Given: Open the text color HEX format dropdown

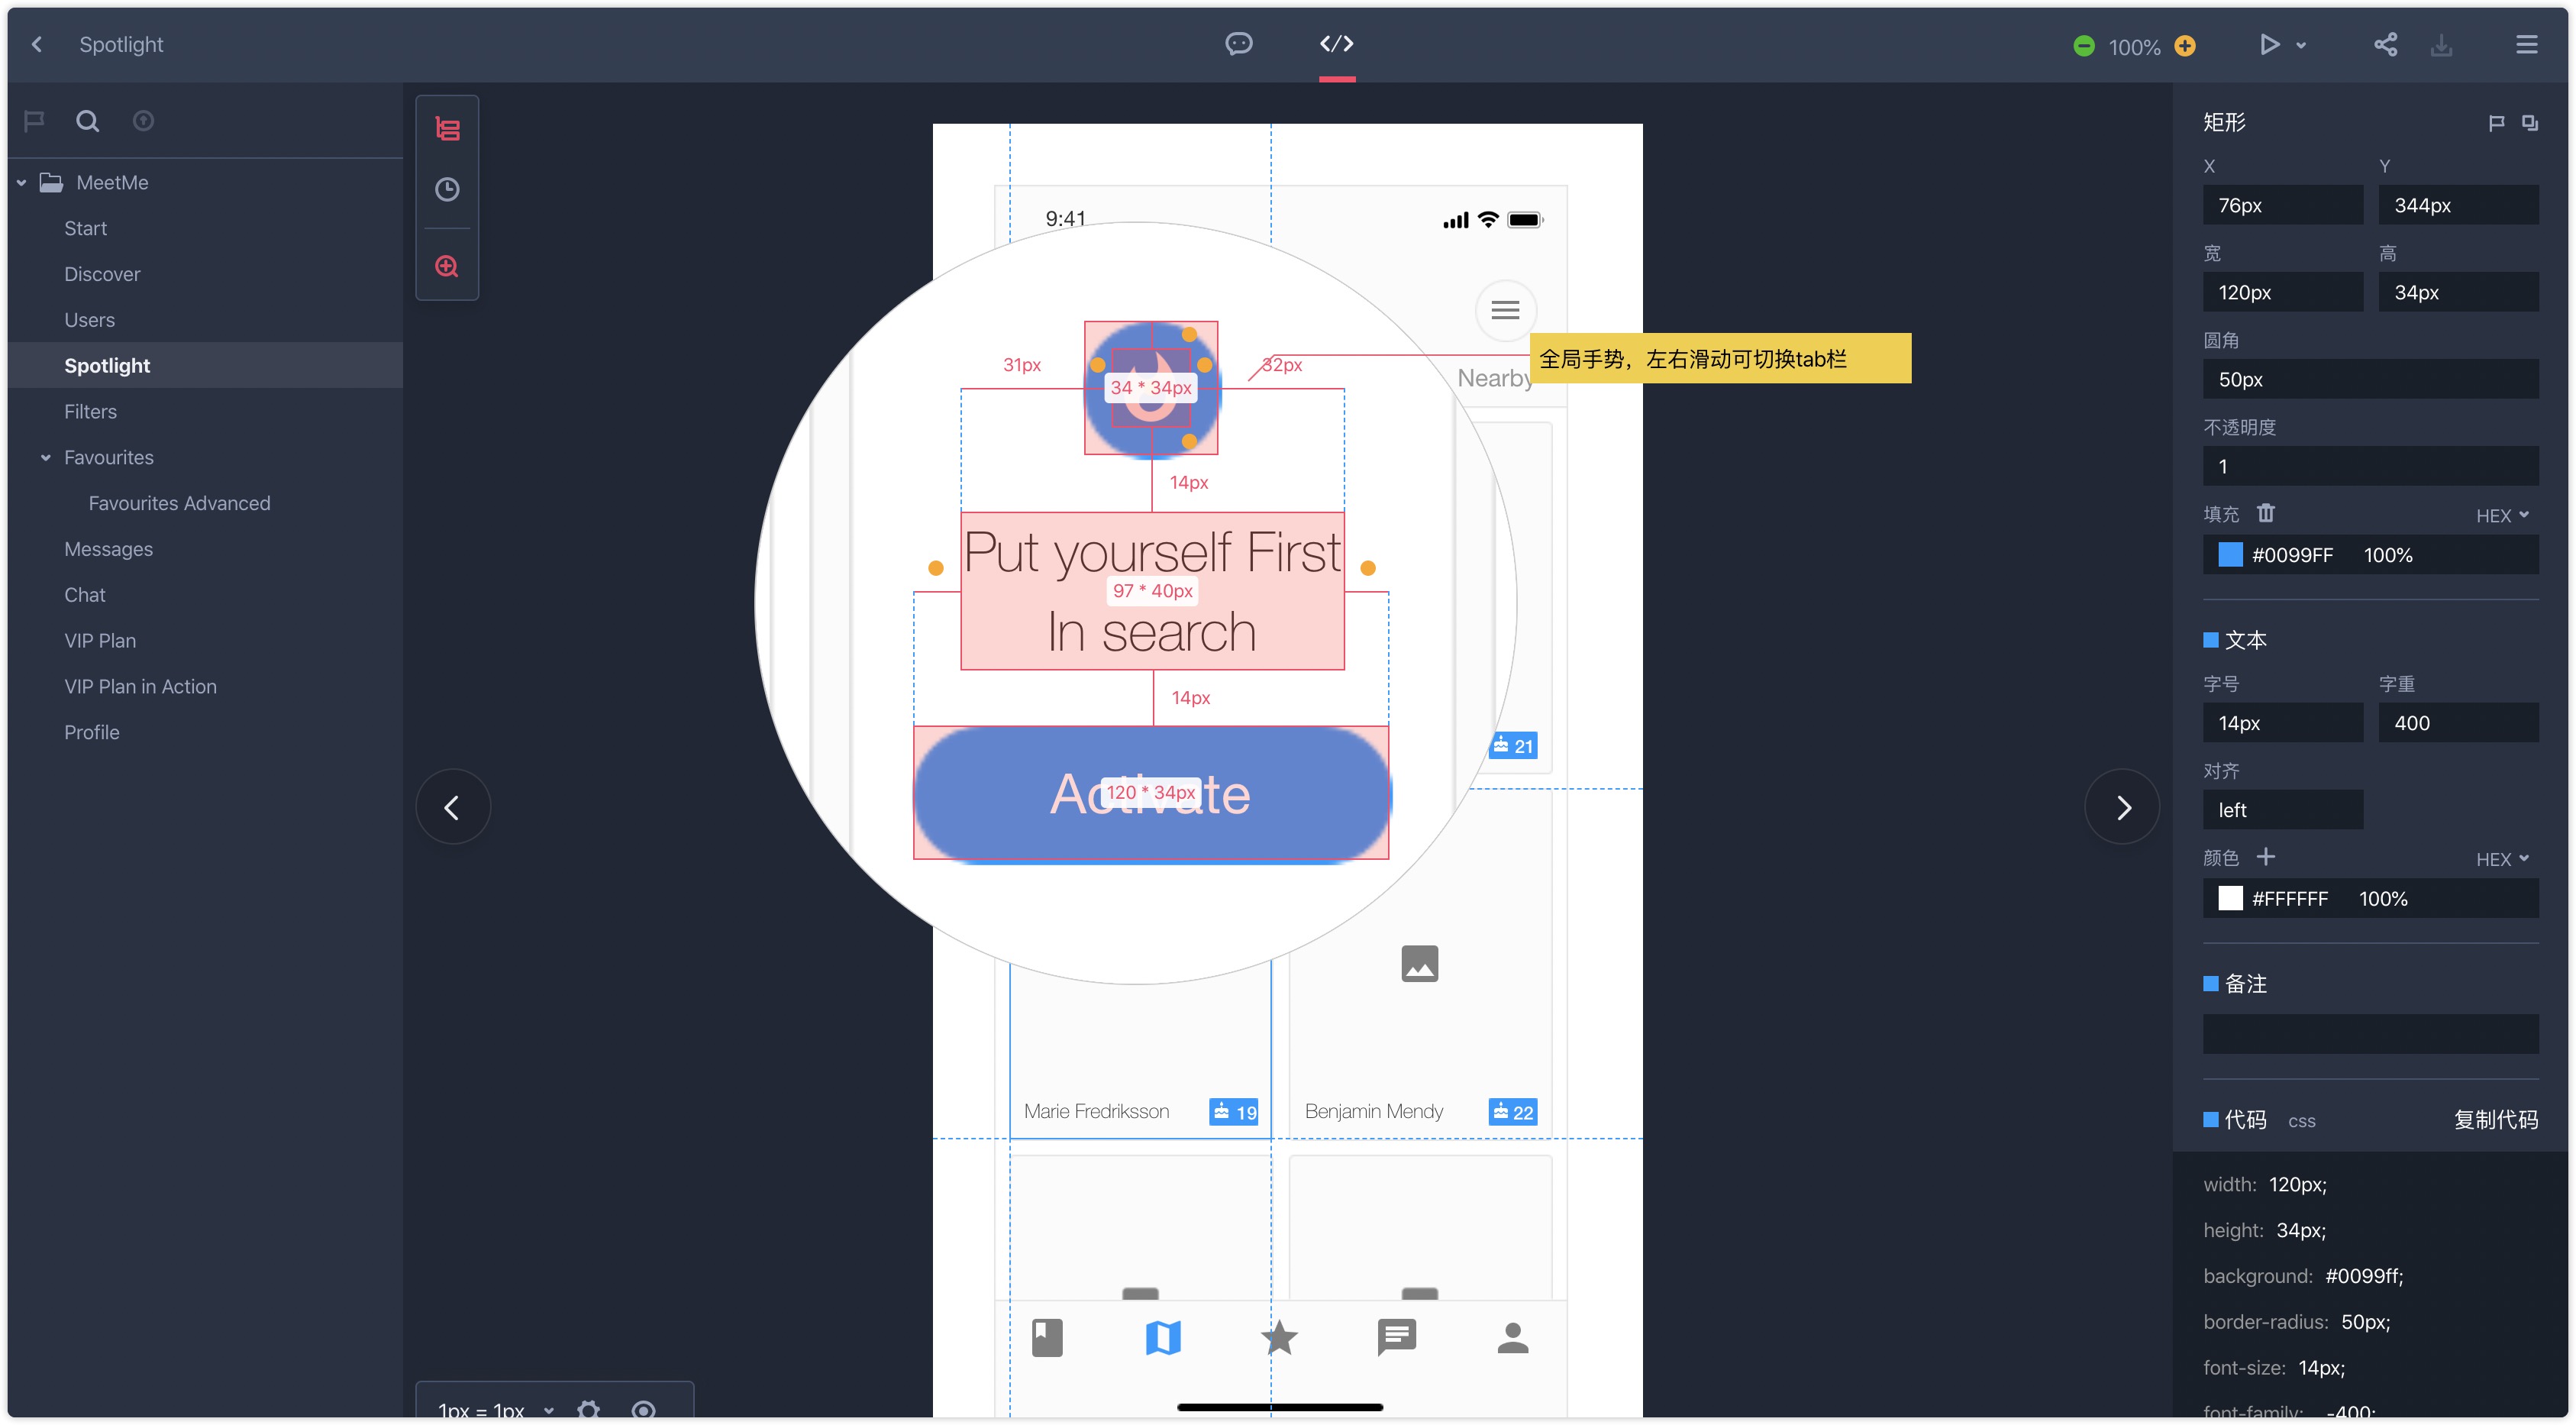Looking at the screenshot, I should (2502, 860).
